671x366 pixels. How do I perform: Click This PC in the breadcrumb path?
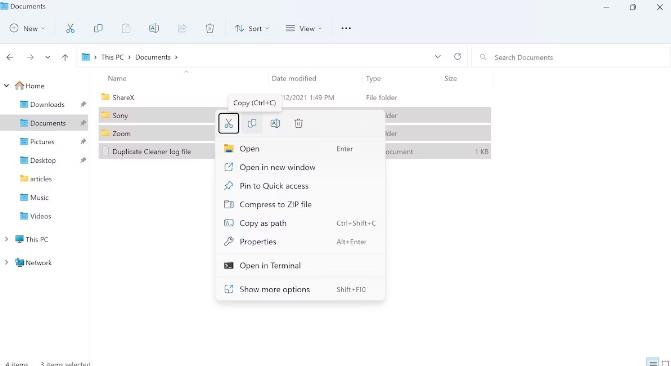112,57
